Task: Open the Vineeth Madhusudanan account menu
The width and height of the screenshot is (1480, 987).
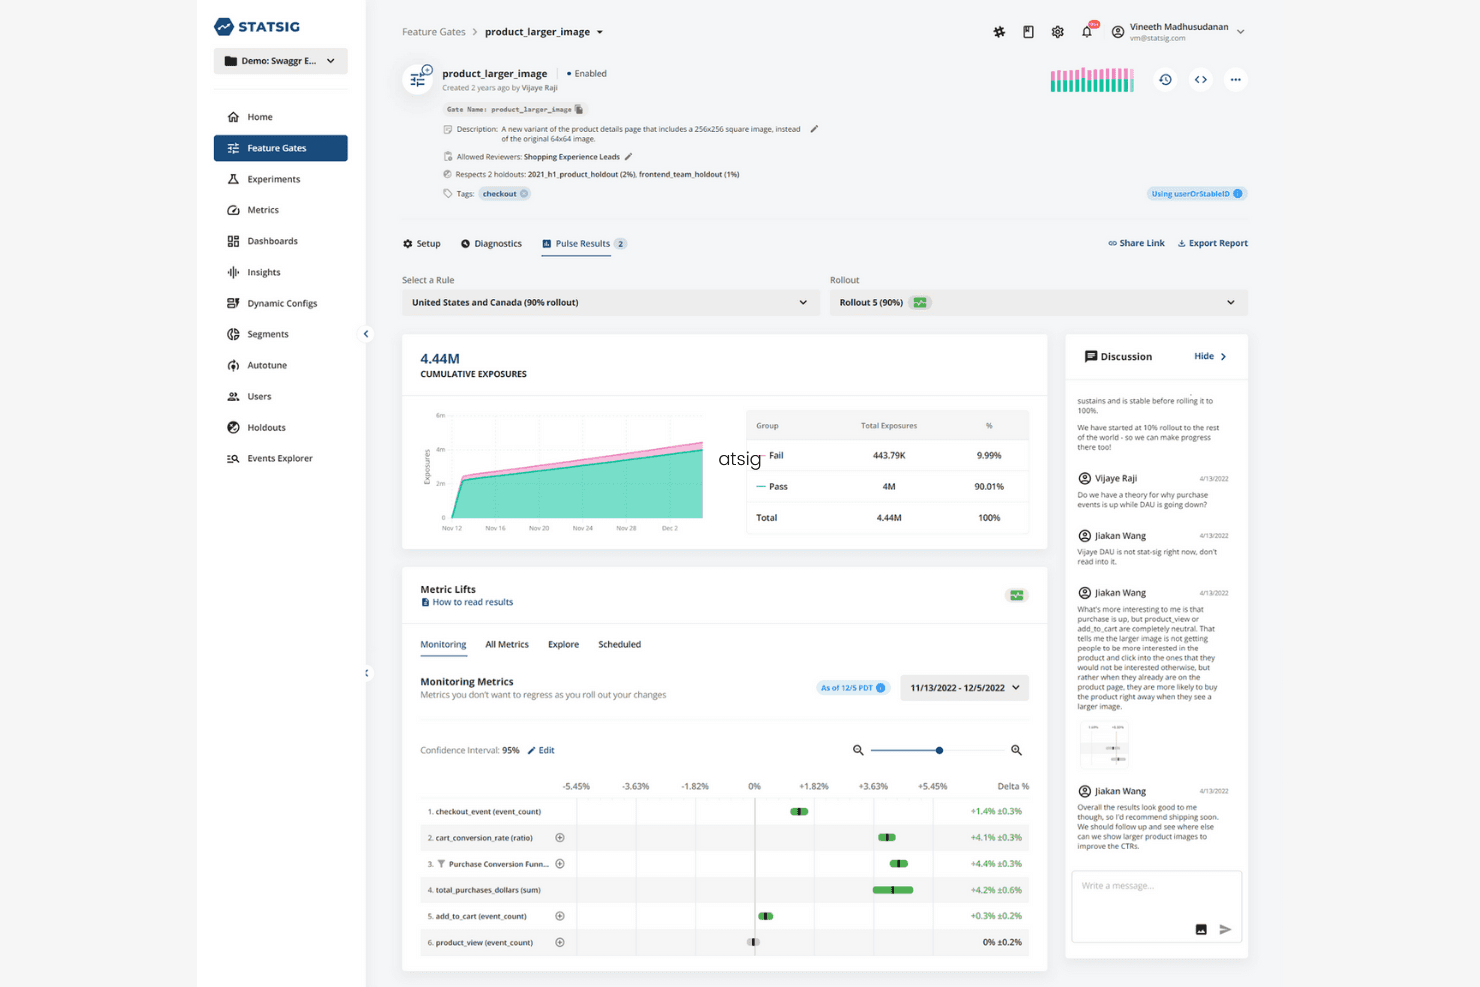Action: tap(1179, 32)
